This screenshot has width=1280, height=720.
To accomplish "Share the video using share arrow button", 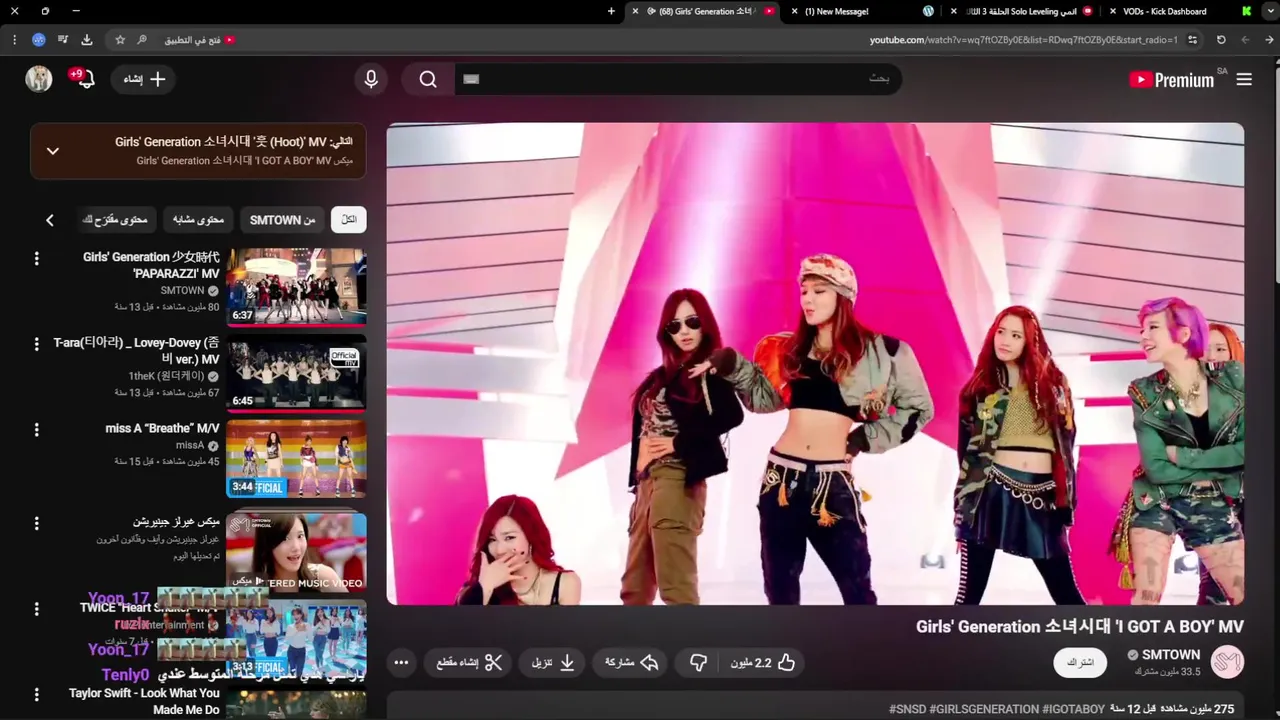I will pyautogui.click(x=632, y=662).
